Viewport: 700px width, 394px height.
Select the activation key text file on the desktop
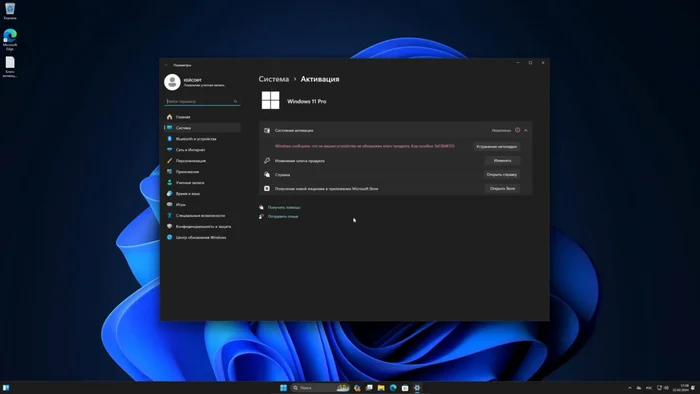click(x=10, y=66)
